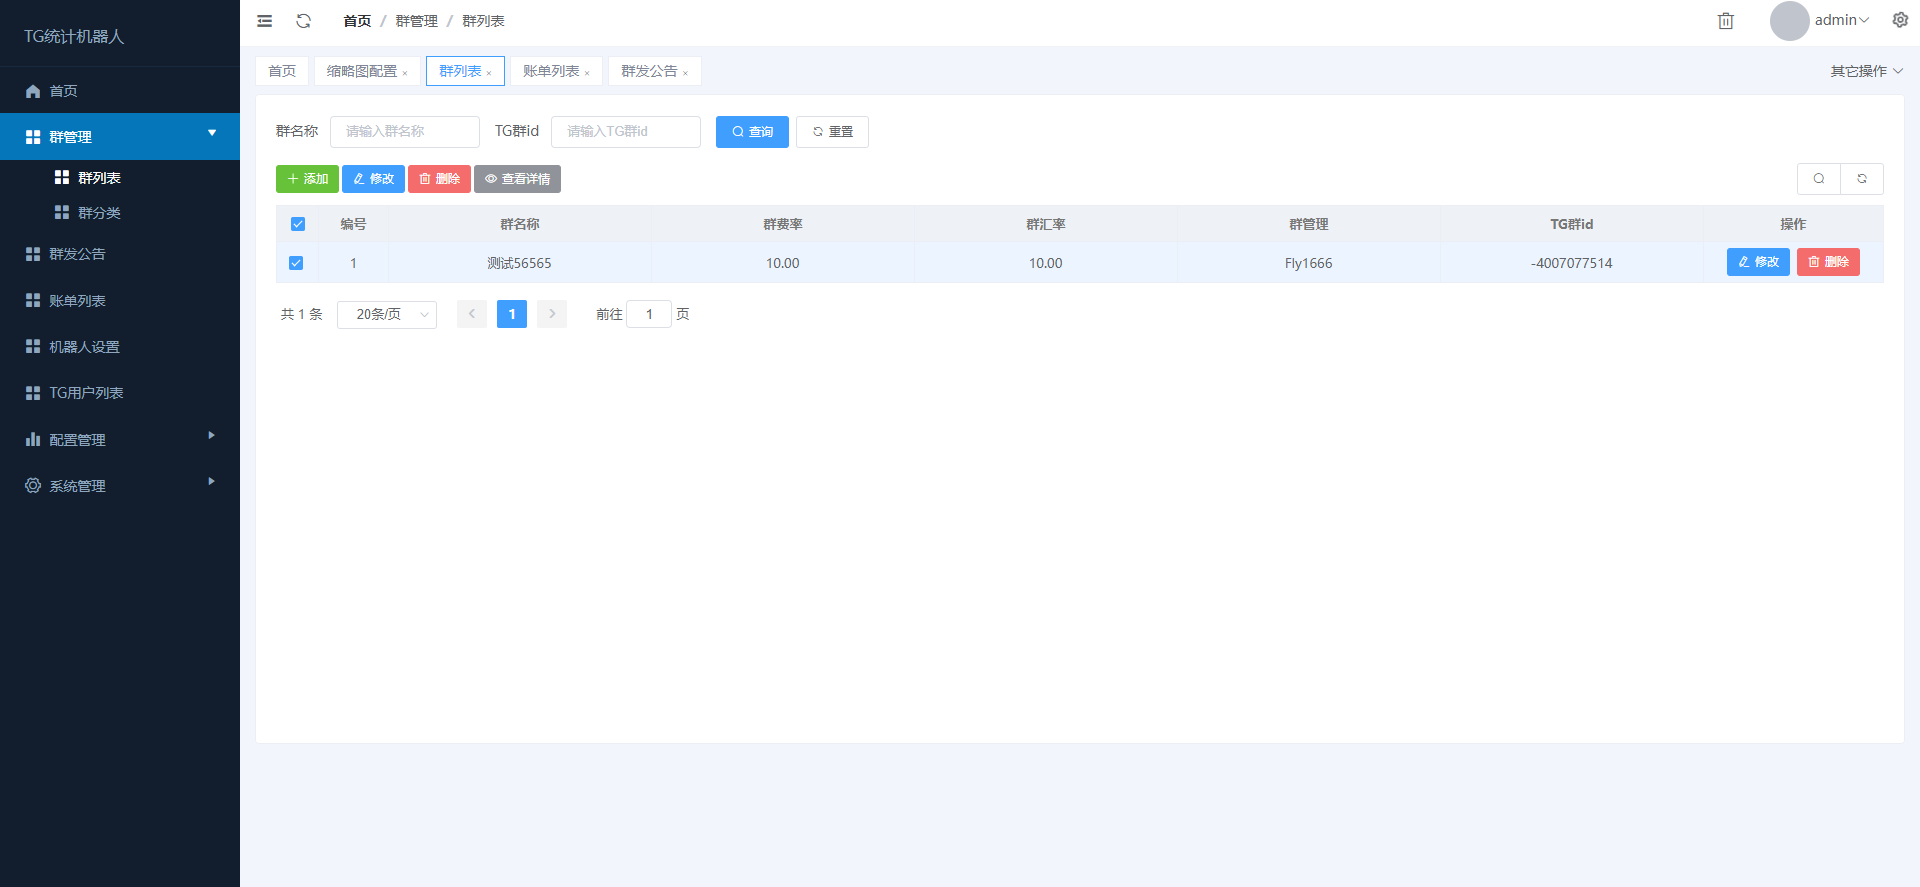Click the 群管理 breadcrumb item
Screen dimensions: 1920x887
[x=417, y=21]
